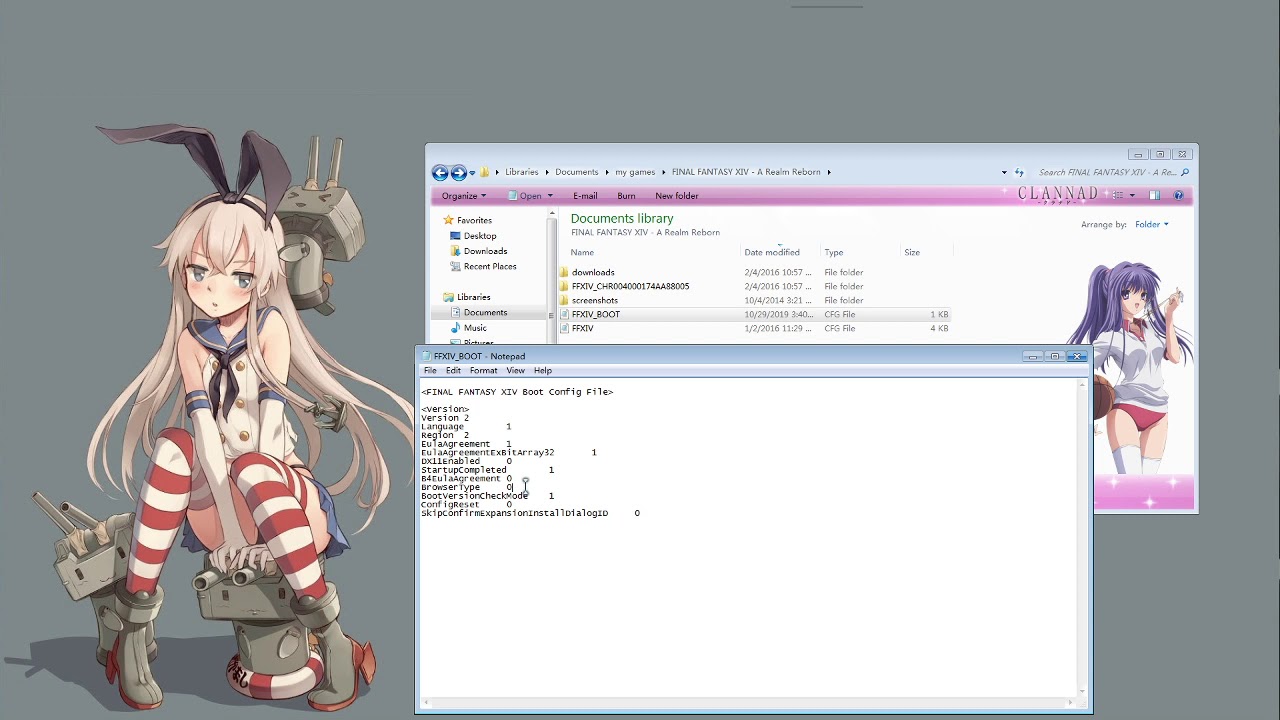Open the Organize dropdown menu
Screen dimensions: 1280x720
(464, 196)
